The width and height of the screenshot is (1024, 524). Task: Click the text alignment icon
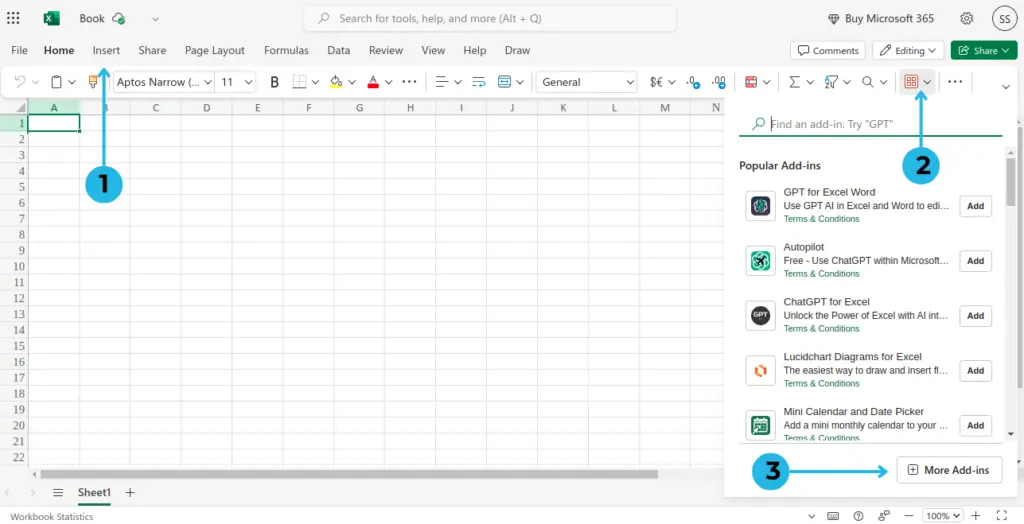click(x=442, y=82)
